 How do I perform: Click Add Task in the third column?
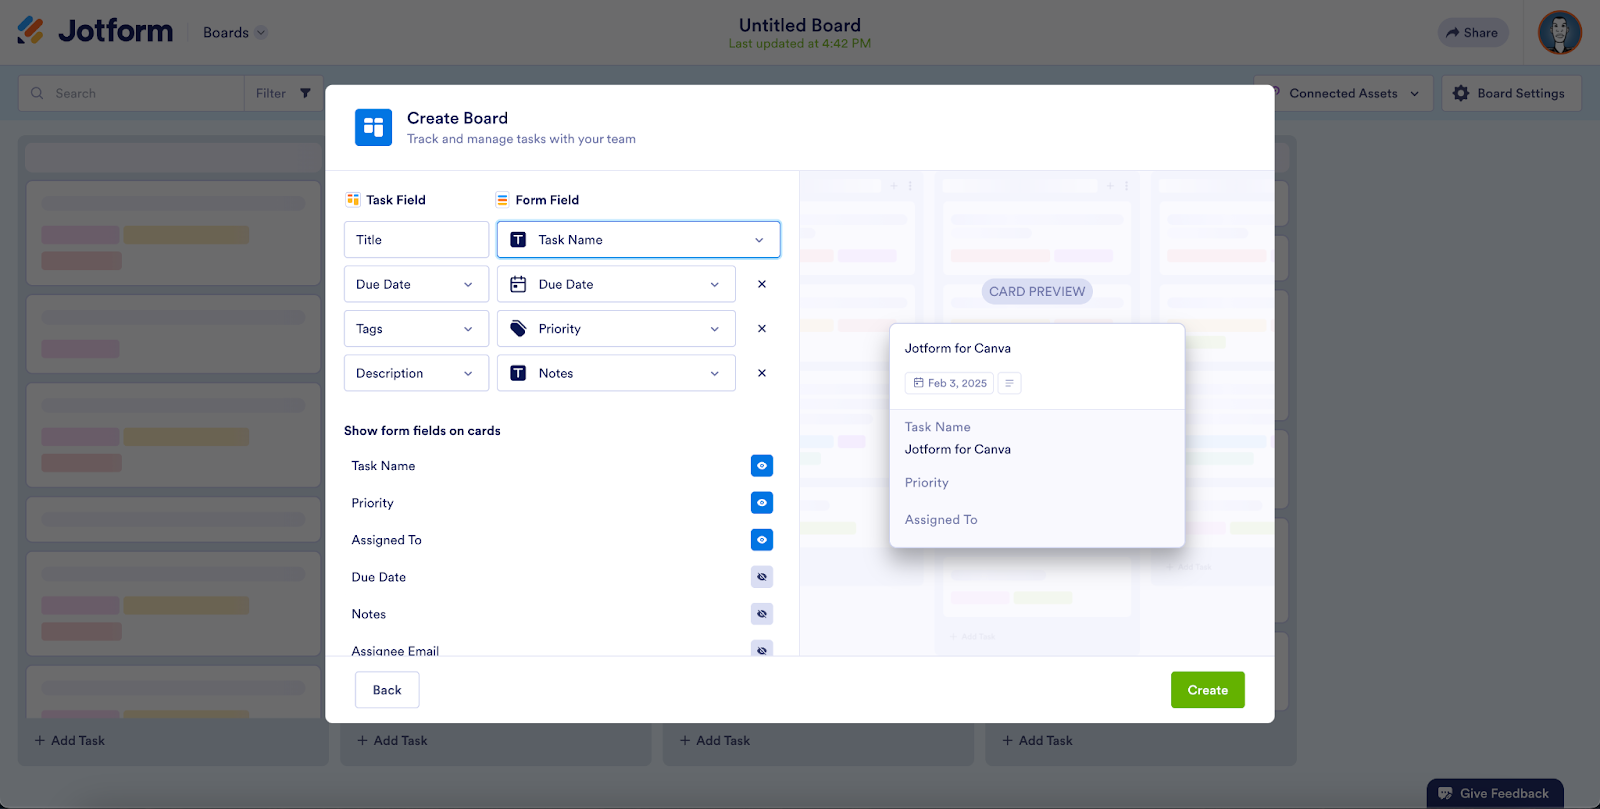click(715, 741)
